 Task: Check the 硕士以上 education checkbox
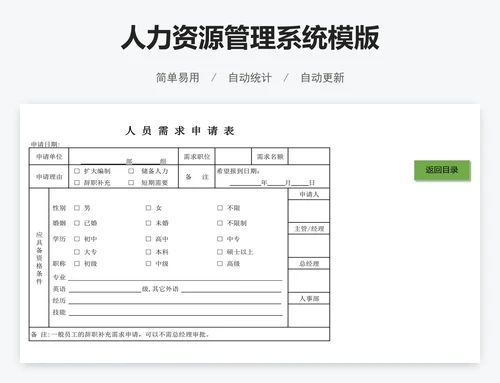point(220,252)
